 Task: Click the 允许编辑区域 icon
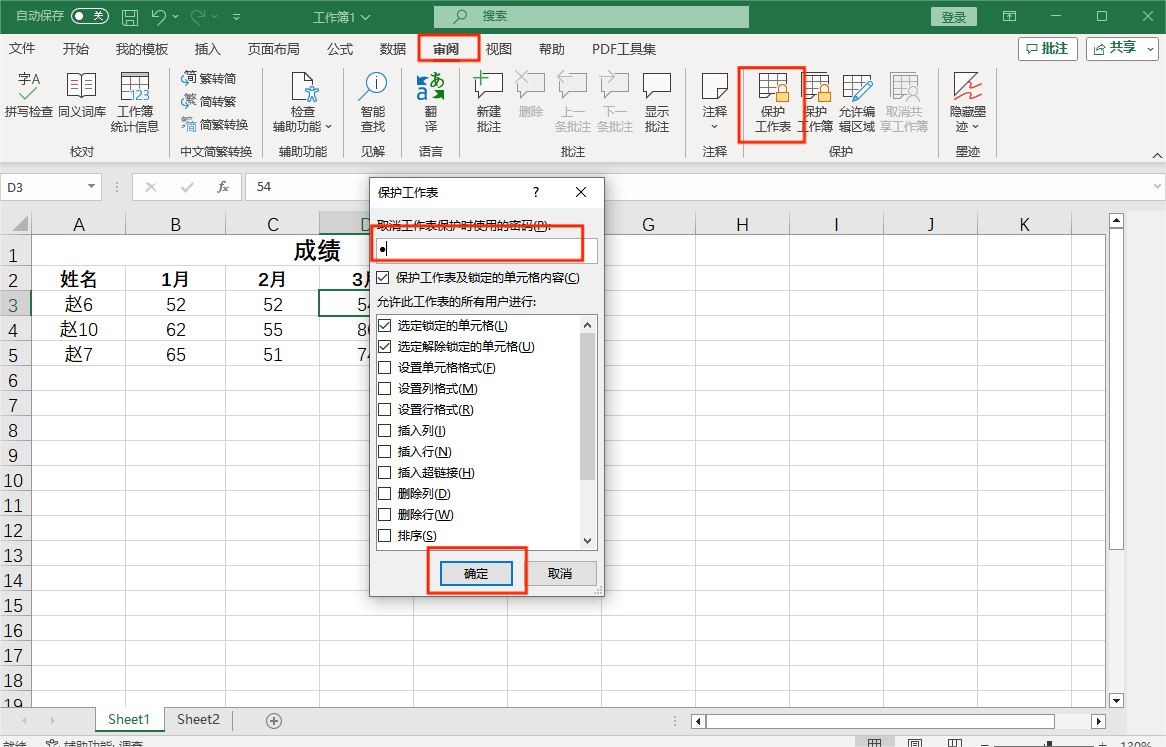(x=856, y=95)
